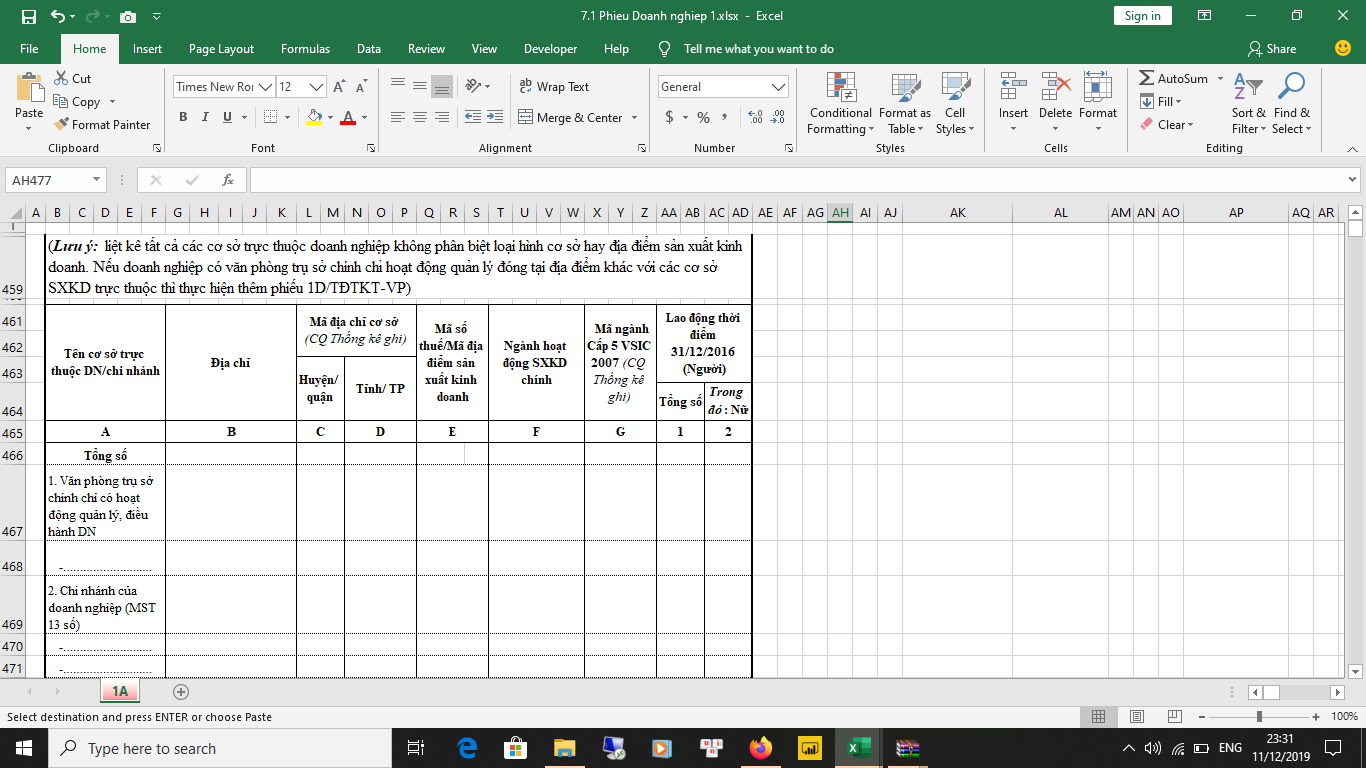1366x768 pixels.
Task: Click the Windows Start button
Action: click(24, 748)
